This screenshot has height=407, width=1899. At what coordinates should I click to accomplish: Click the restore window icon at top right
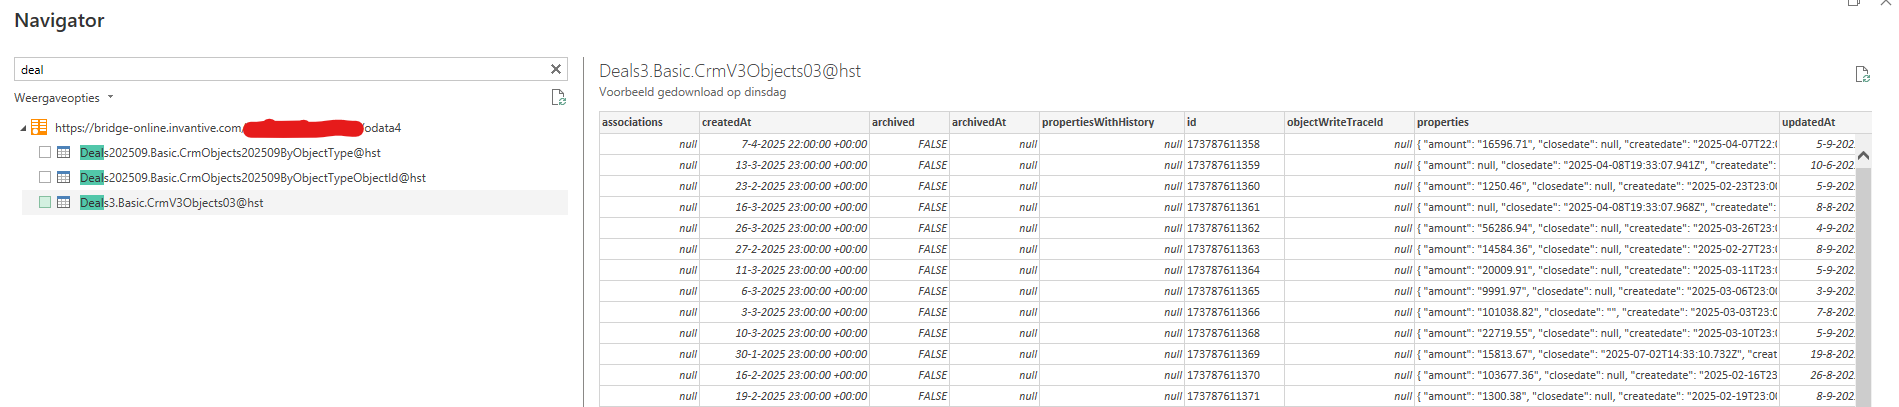1854,3
